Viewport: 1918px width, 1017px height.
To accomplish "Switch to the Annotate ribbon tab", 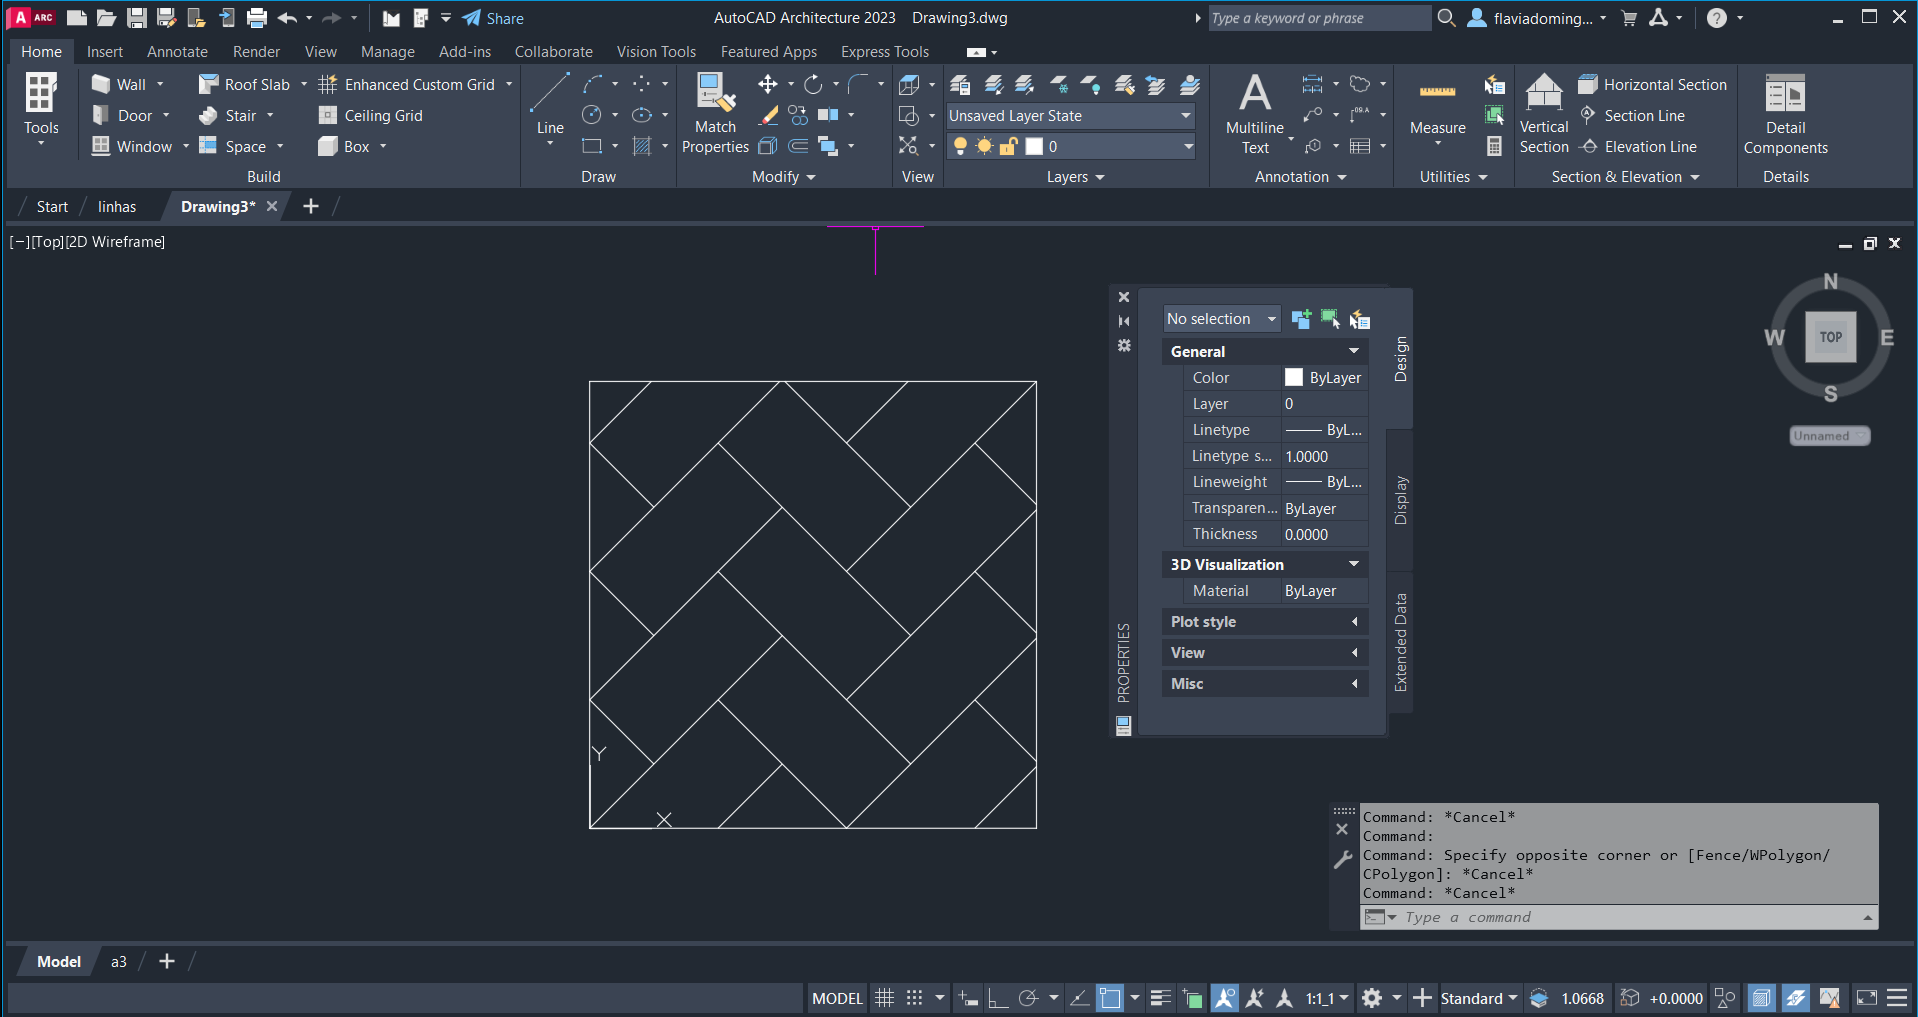I will coord(177,52).
